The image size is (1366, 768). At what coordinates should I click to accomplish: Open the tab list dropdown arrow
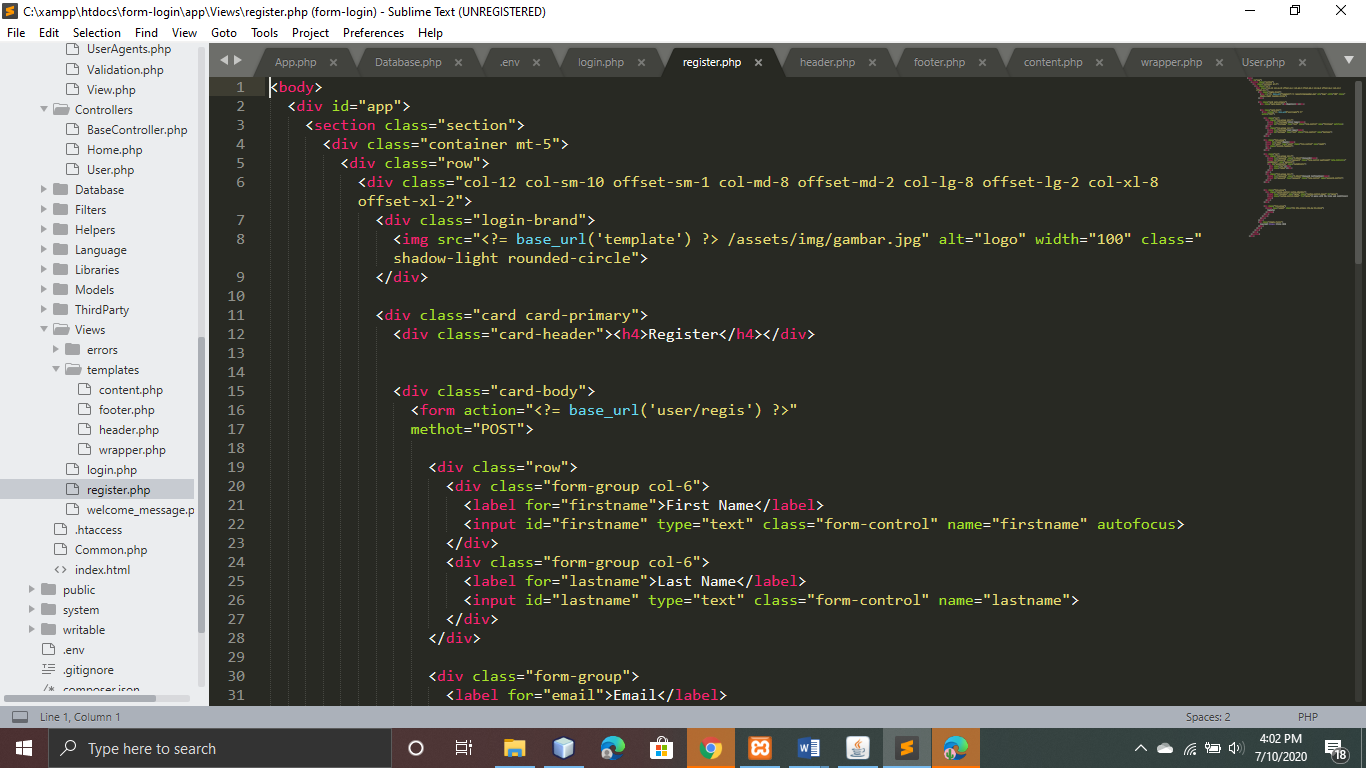coord(1348,62)
